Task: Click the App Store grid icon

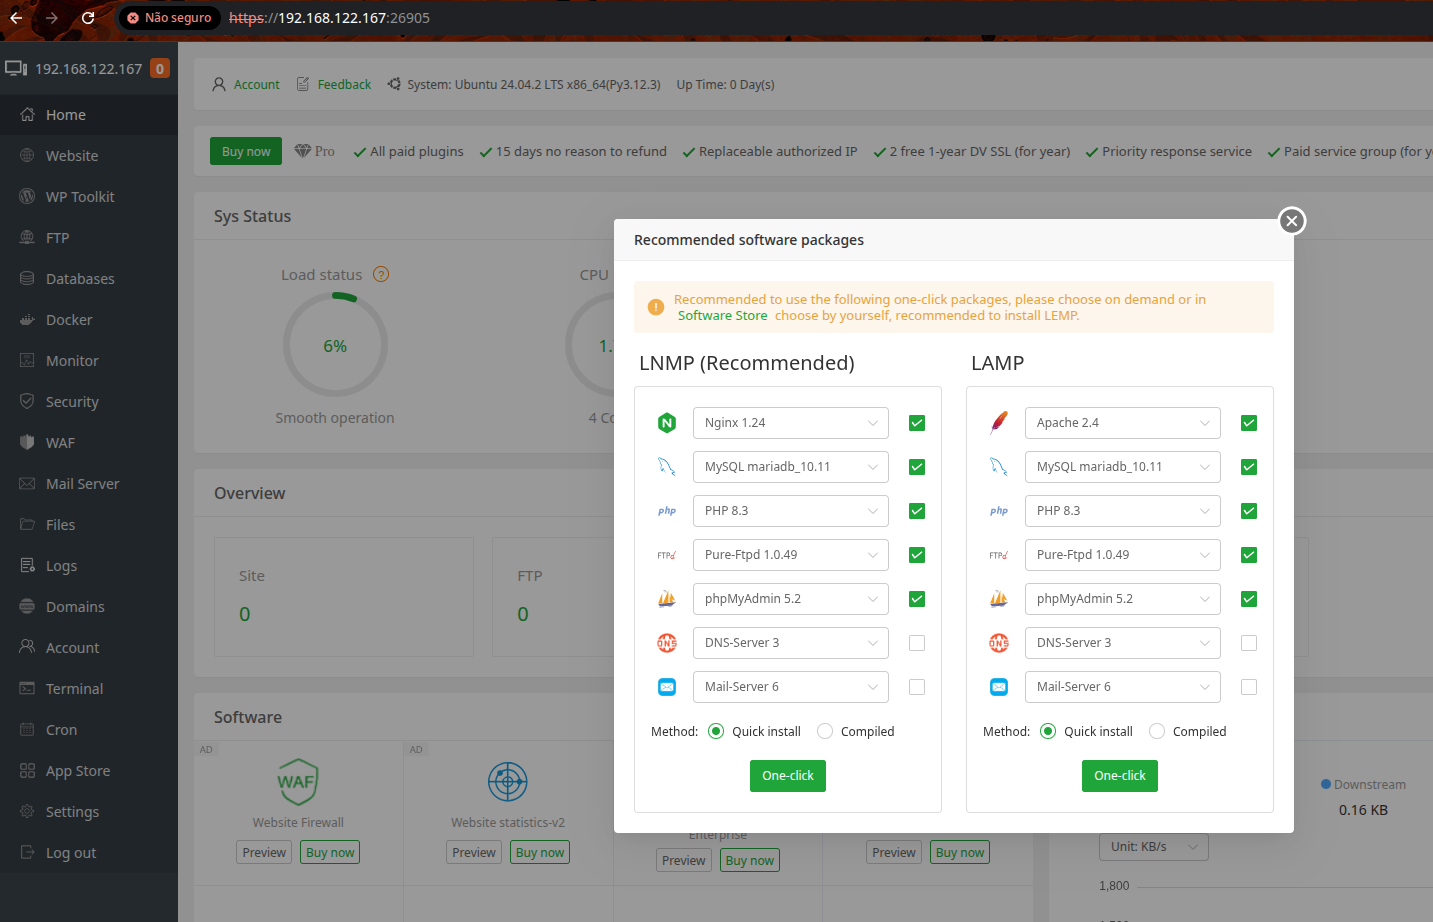Action: pyautogui.click(x=27, y=771)
